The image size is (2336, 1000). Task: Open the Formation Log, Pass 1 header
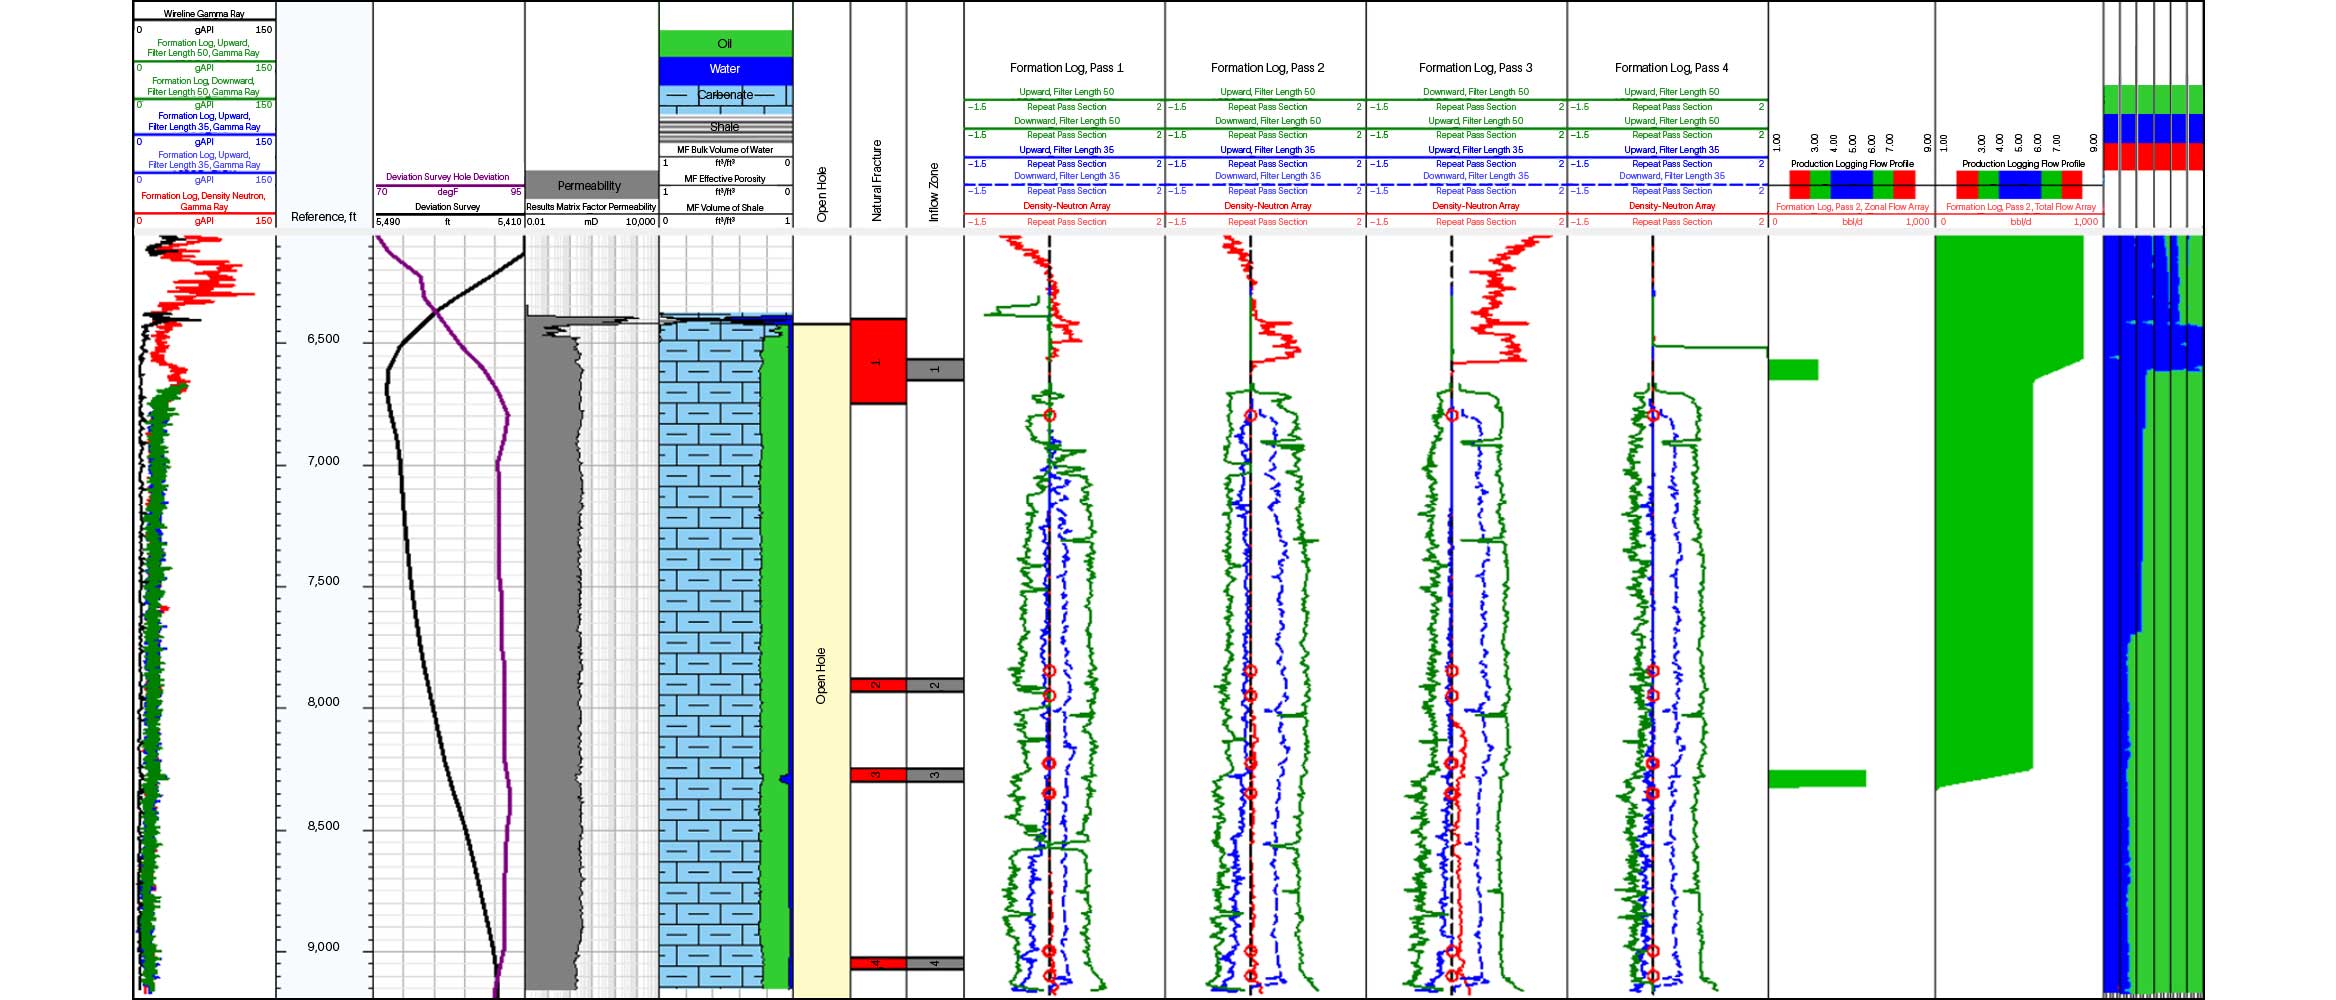(x=1066, y=68)
